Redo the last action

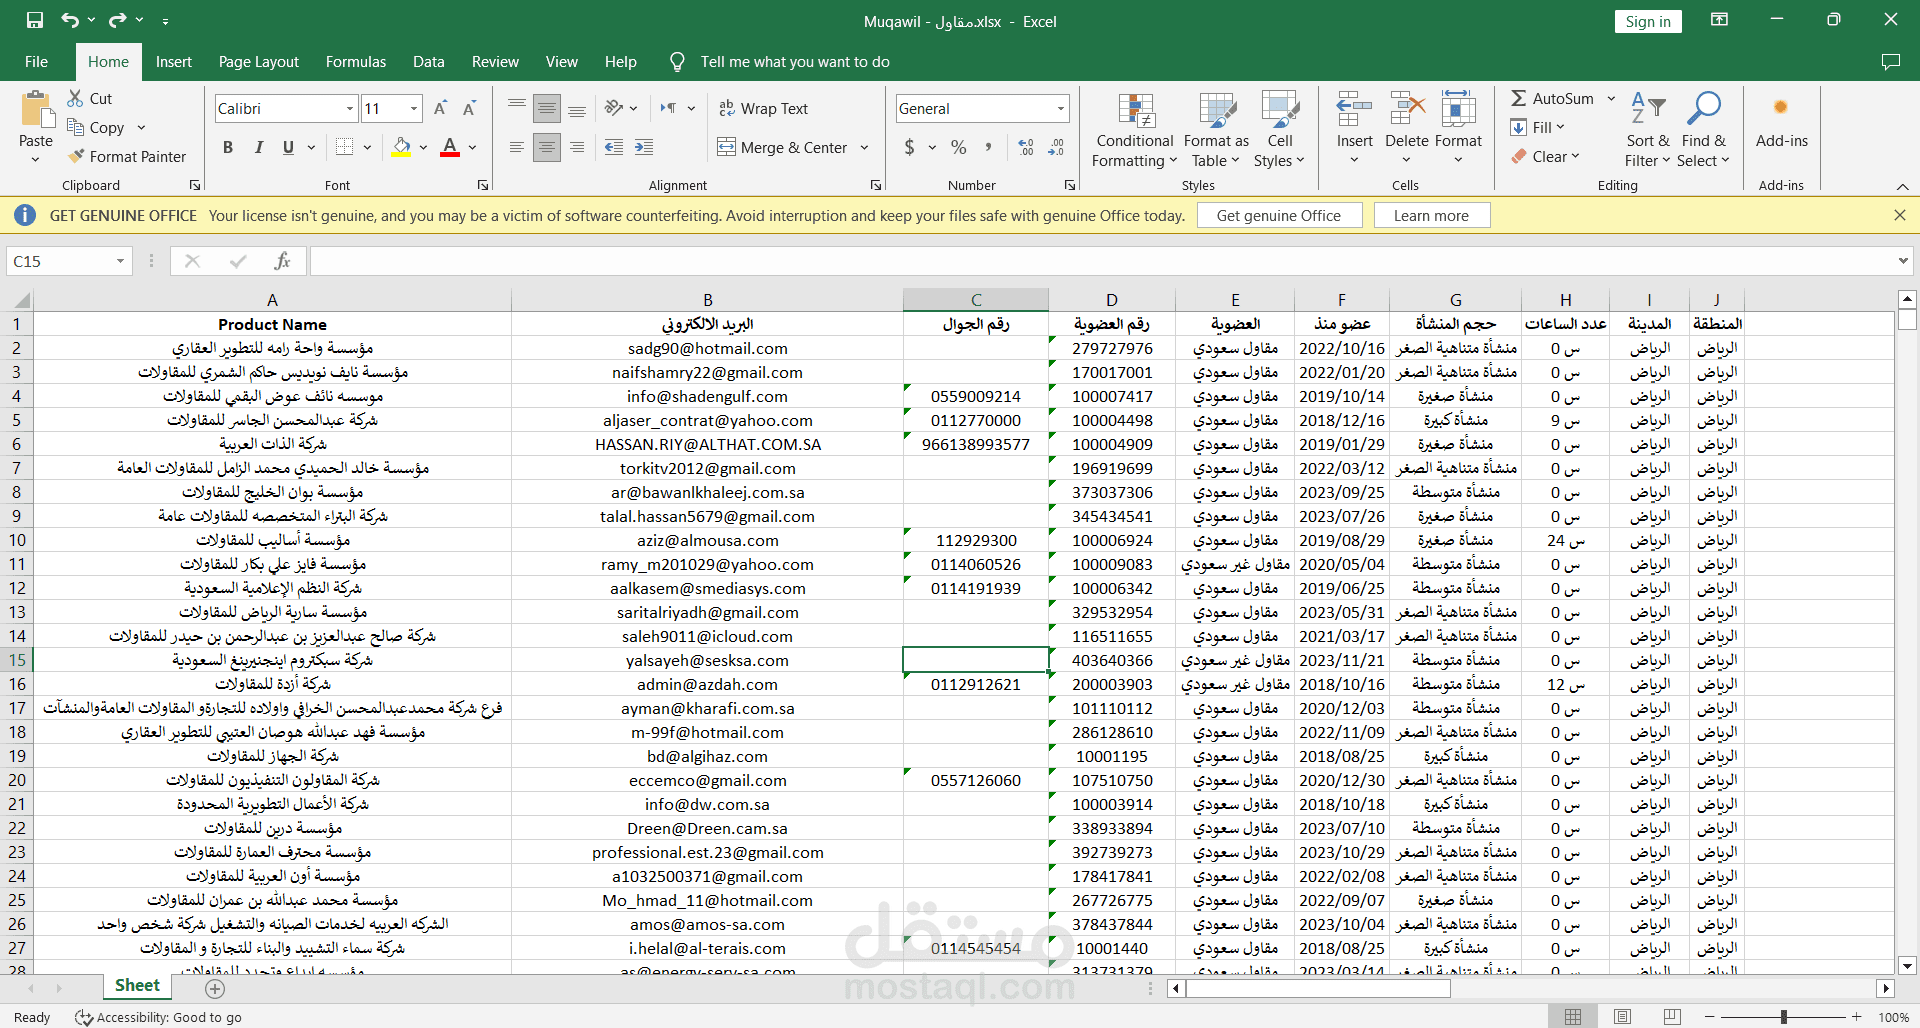(117, 20)
